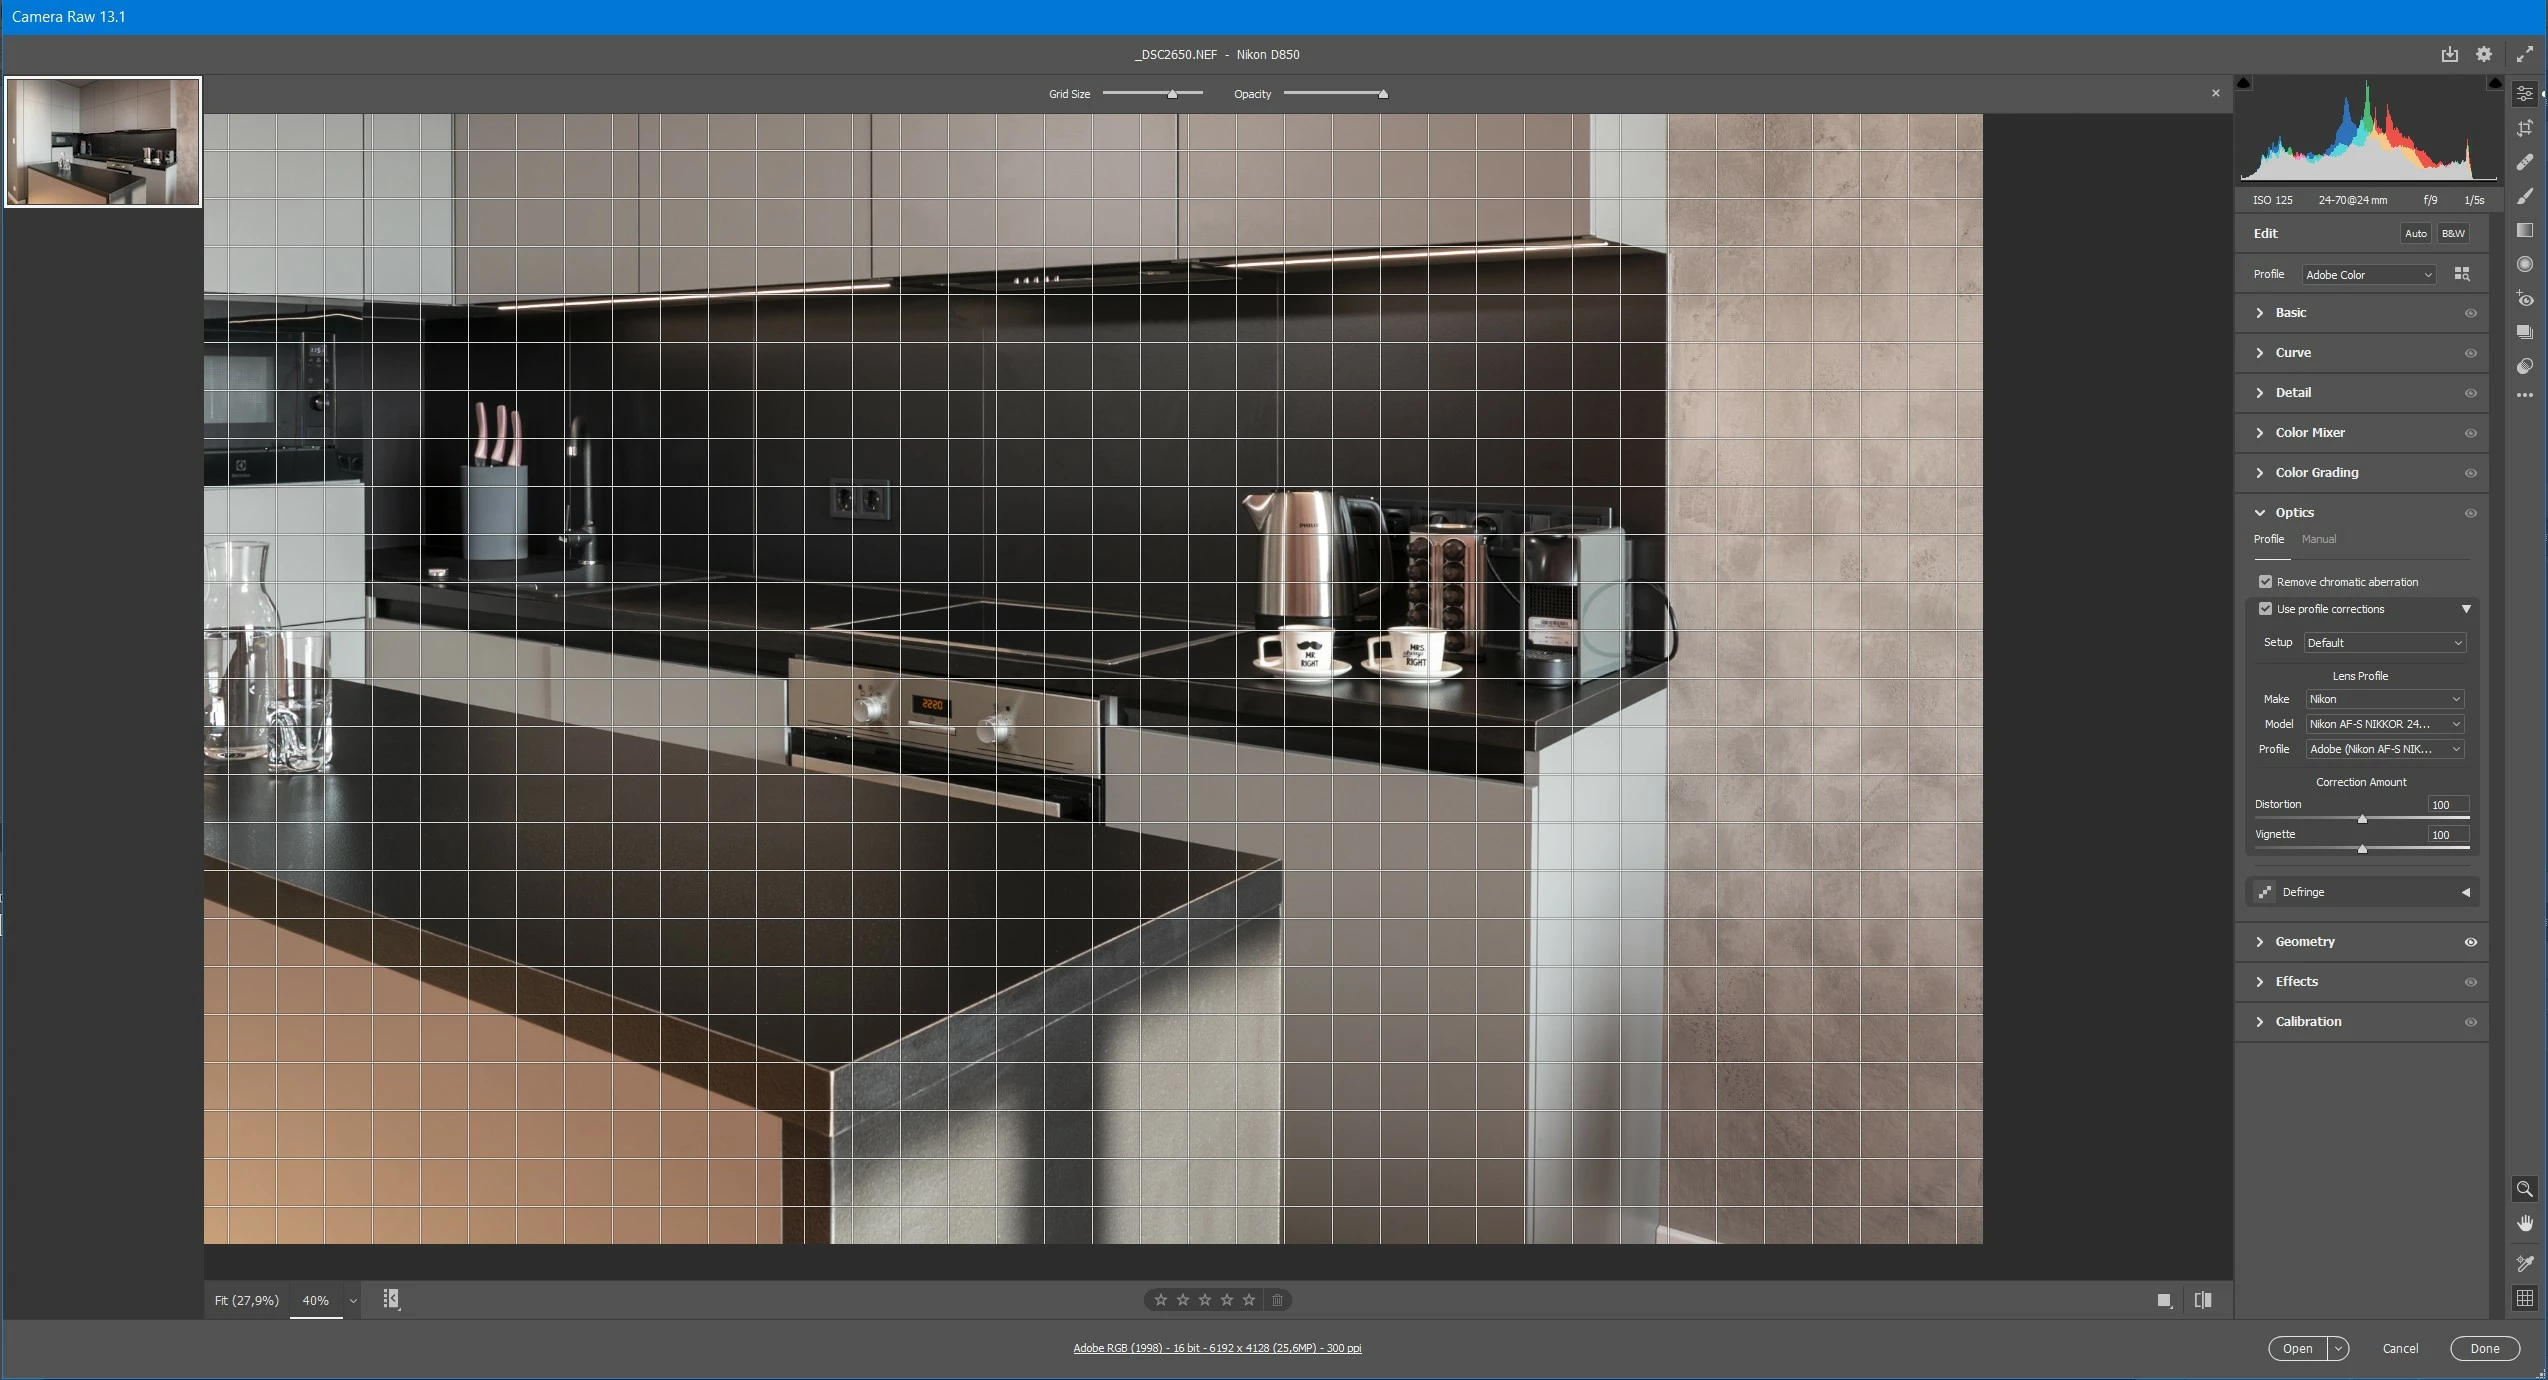Uncheck Remove chromatic aberration

2265,582
